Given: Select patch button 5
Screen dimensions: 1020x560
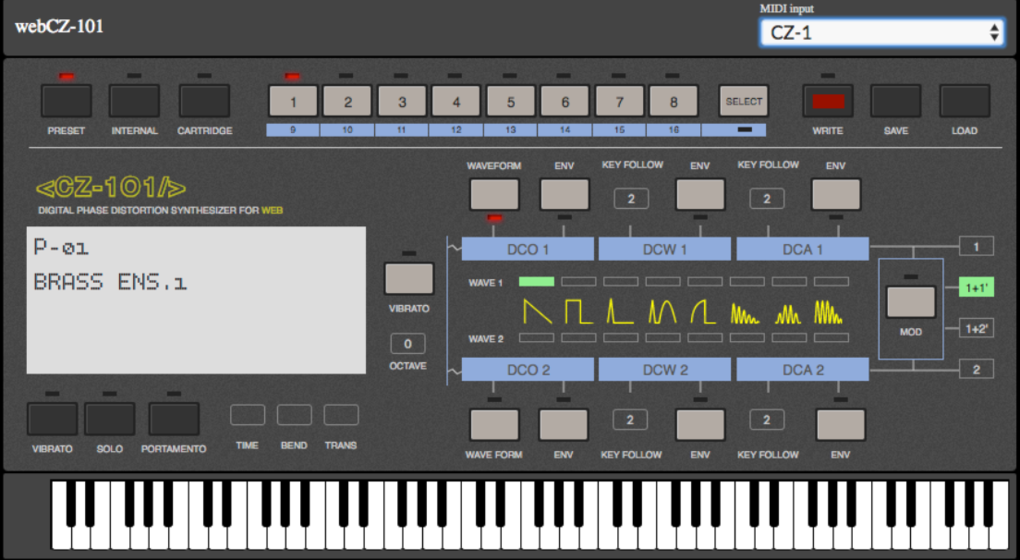Looking at the screenshot, I should (x=511, y=101).
